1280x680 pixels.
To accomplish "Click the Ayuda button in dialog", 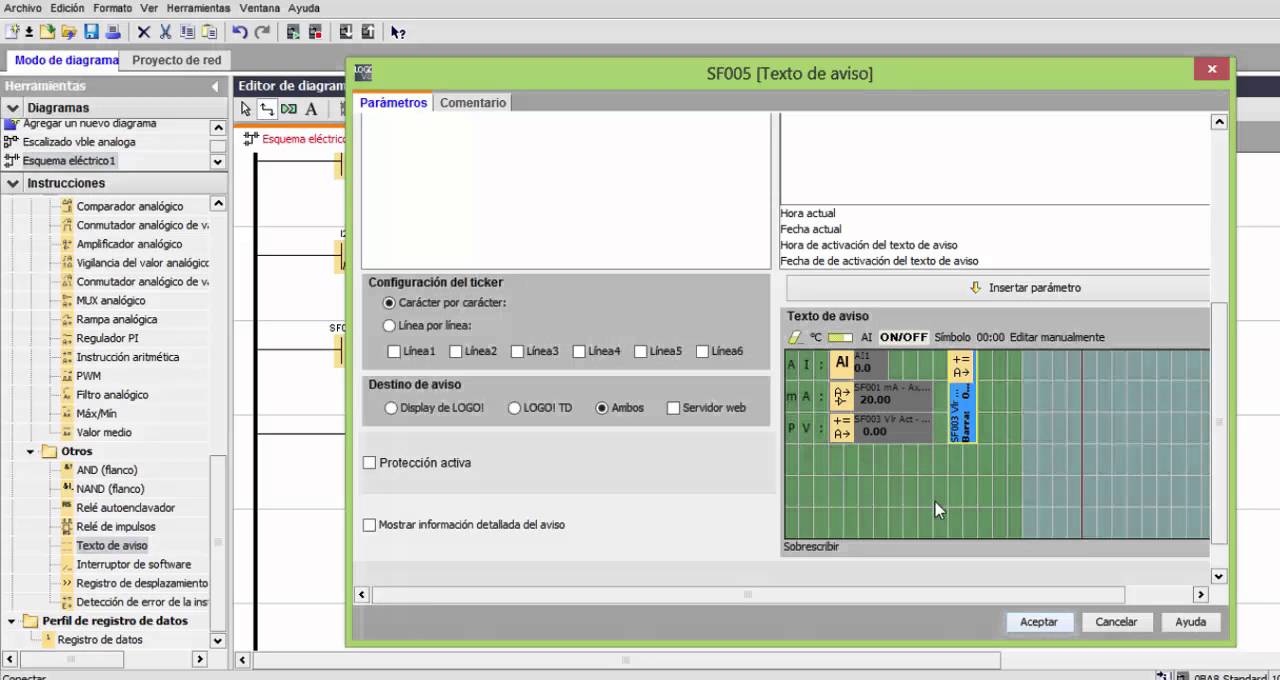I will click(1190, 622).
